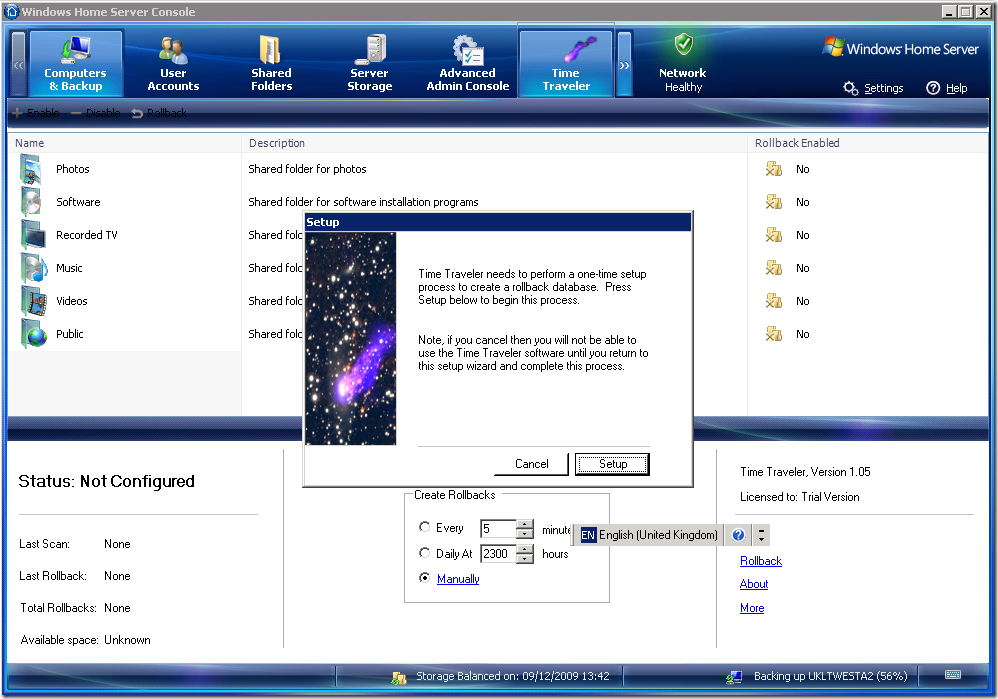998x699 pixels.
Task: Decrease the Every minutes spinner value
Action: (525, 534)
